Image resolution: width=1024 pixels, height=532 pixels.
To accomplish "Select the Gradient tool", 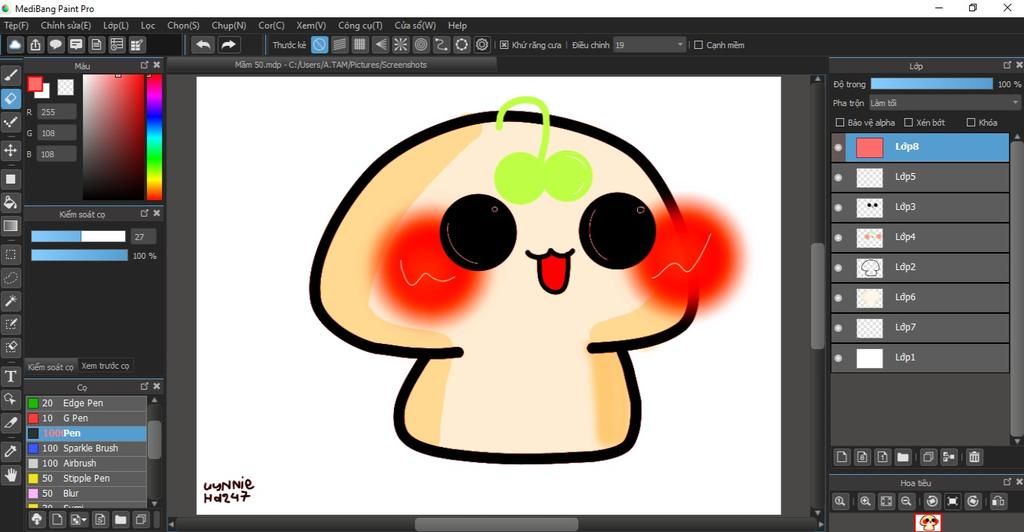I will (10, 226).
